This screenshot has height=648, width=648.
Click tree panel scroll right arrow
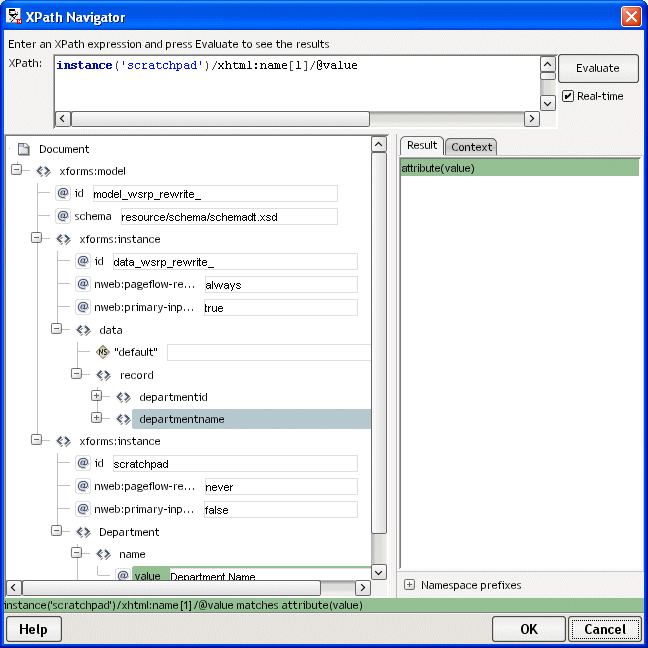[x=363, y=588]
